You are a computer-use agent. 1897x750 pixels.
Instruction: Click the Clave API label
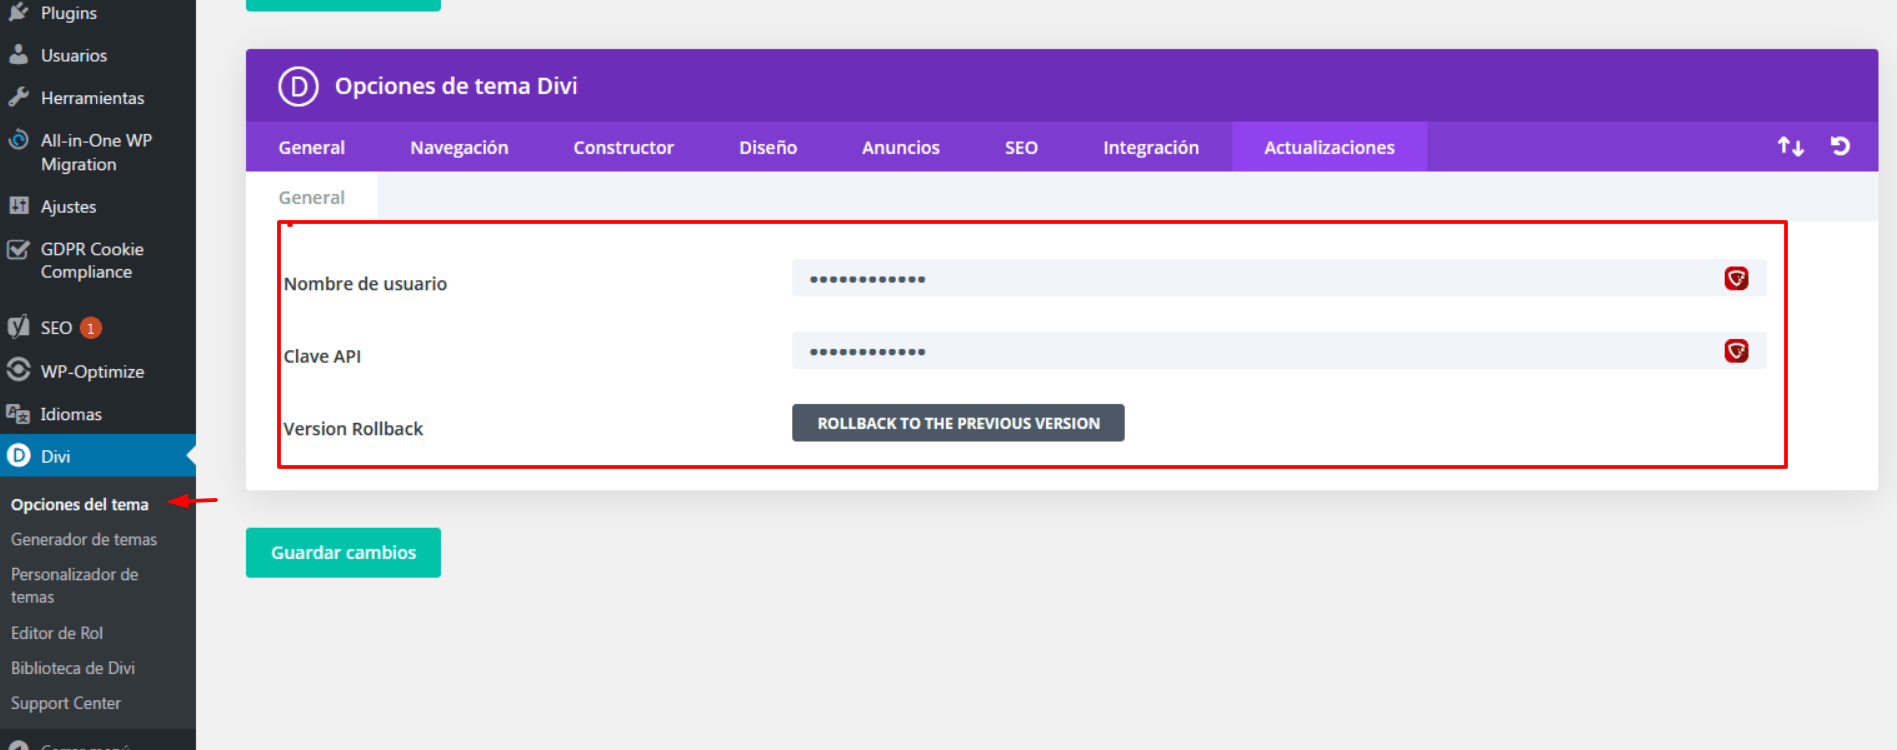322,356
